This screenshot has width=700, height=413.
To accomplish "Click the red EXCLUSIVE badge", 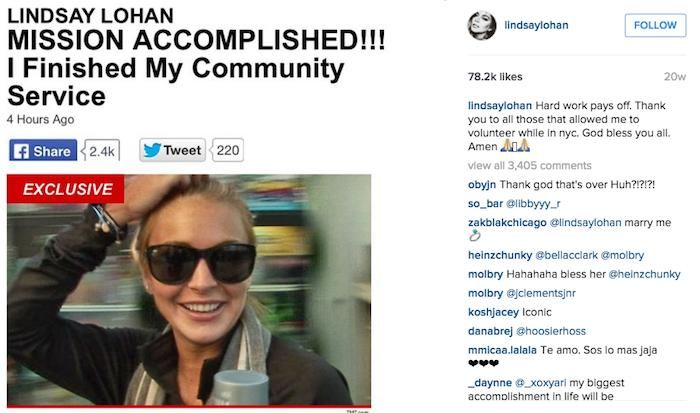I will coord(66,189).
